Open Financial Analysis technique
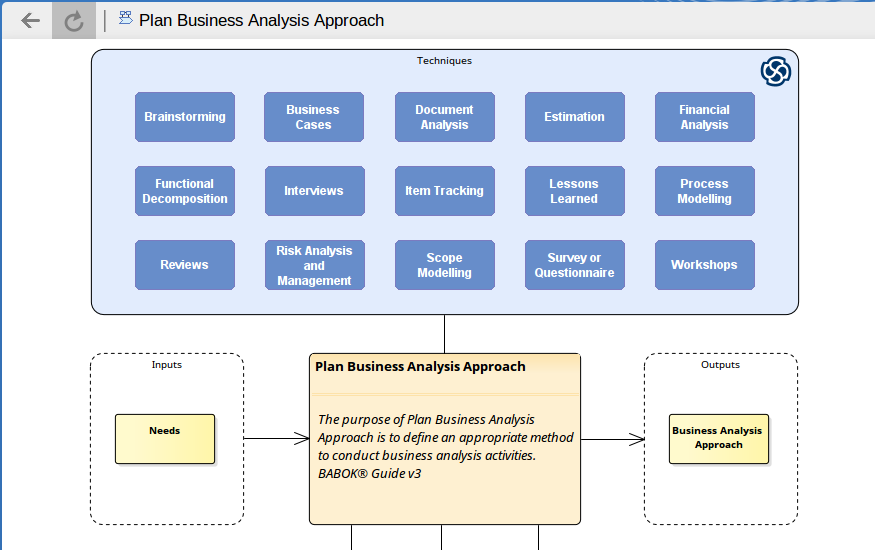The height and width of the screenshot is (550, 875). coord(704,117)
